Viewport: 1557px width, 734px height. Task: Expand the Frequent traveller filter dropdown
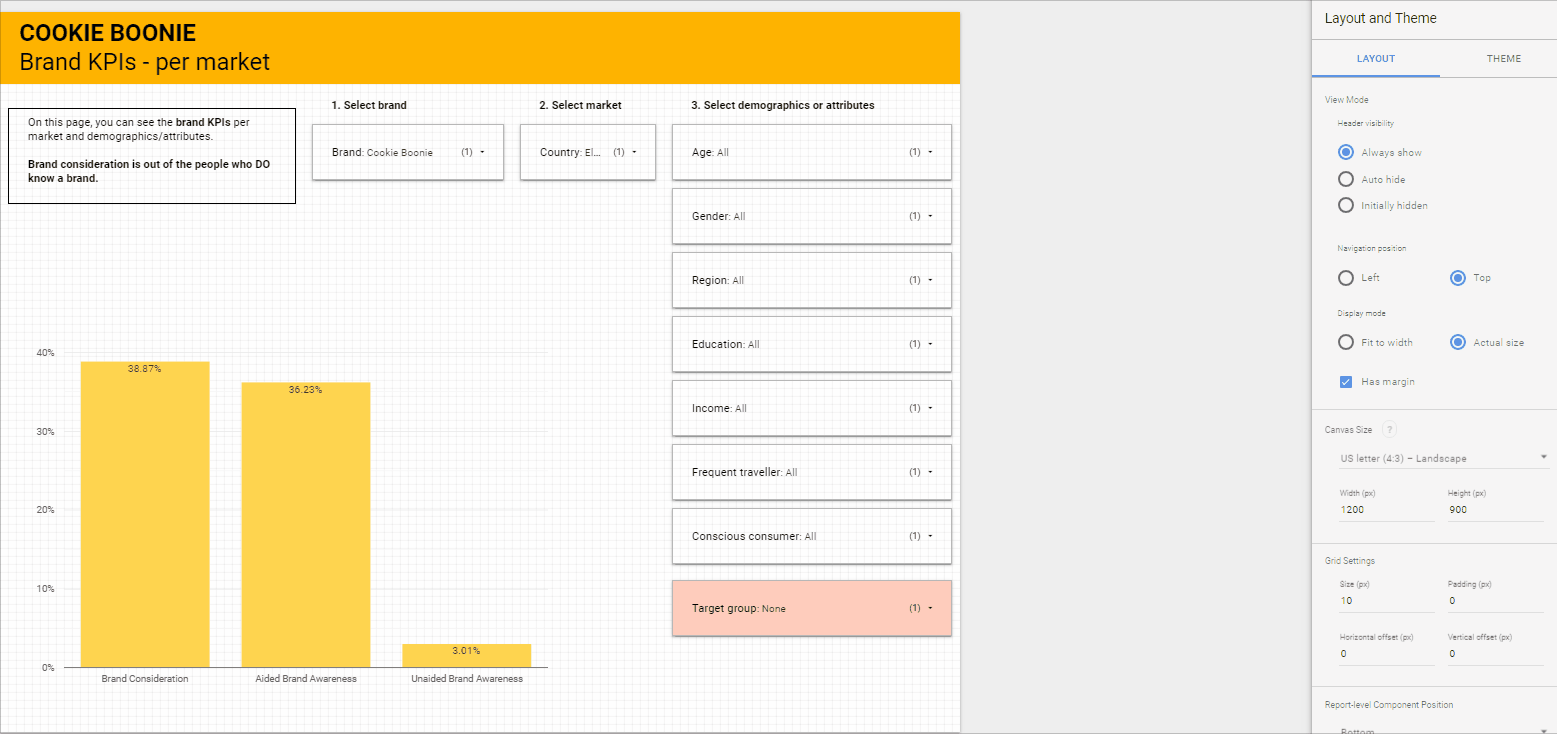(x=812, y=472)
